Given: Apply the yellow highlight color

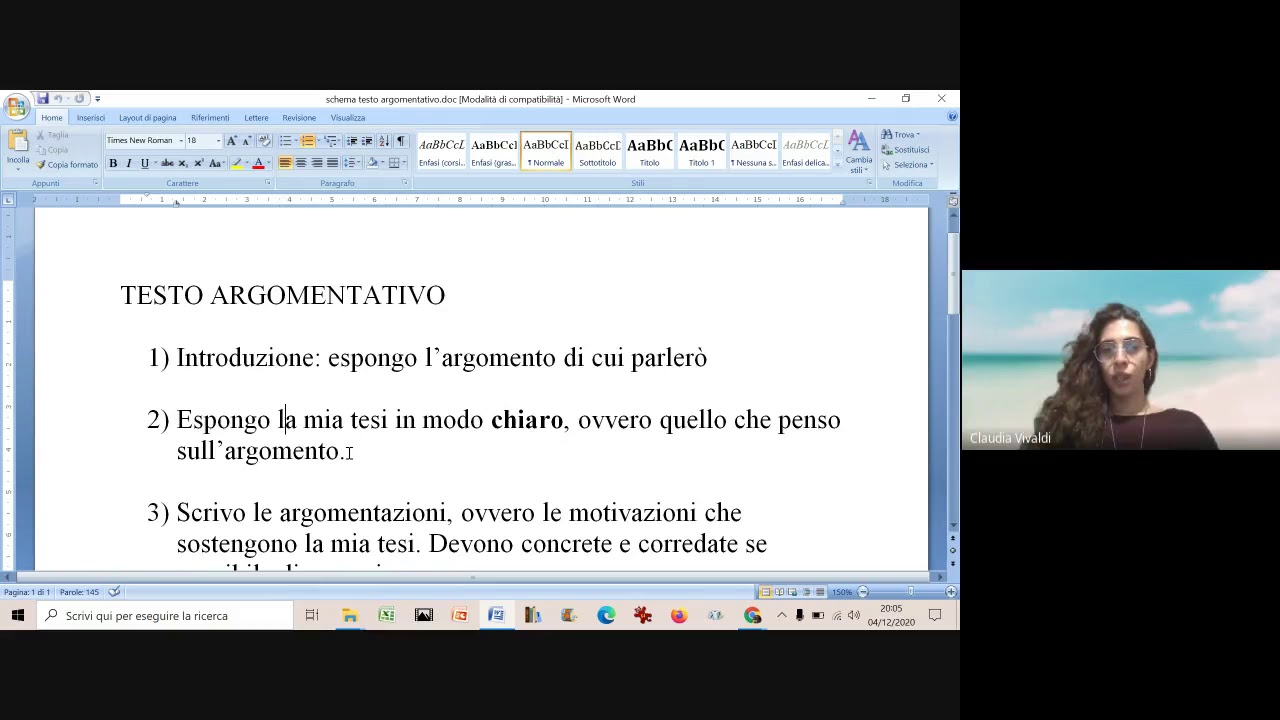Looking at the screenshot, I should (x=237, y=163).
